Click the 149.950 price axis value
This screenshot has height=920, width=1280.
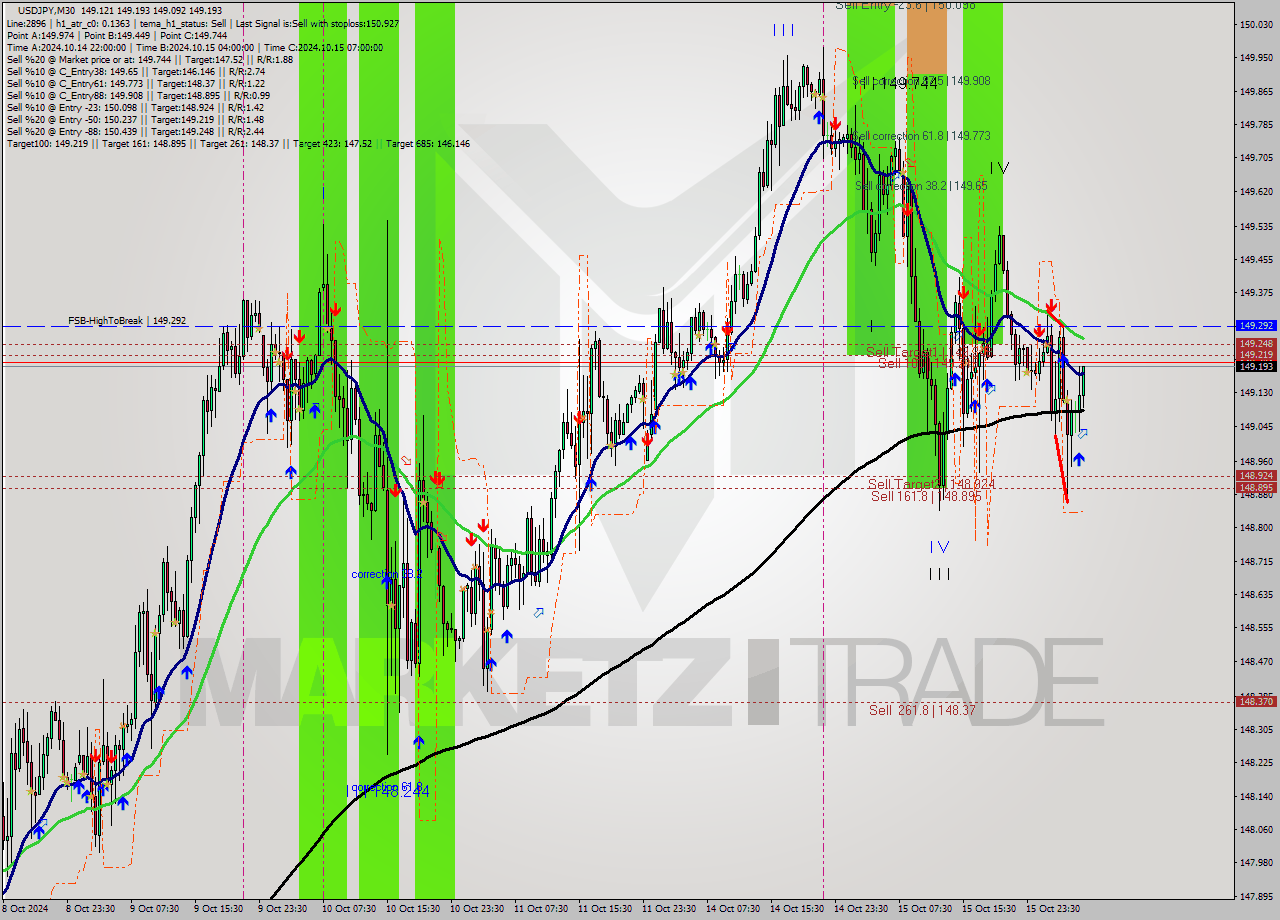click(x=1256, y=58)
